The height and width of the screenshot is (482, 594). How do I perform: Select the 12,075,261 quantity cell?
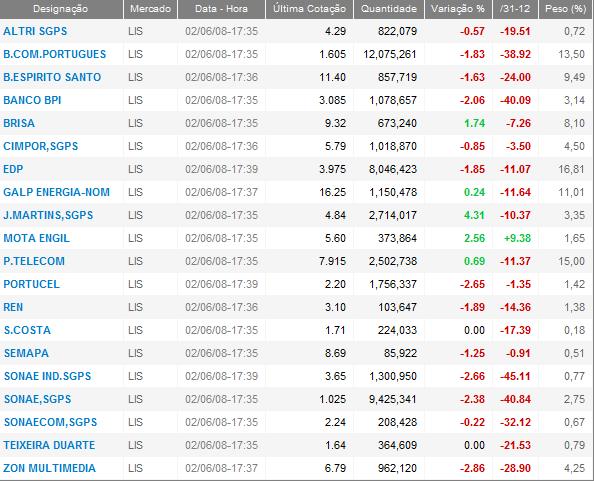(x=390, y=54)
